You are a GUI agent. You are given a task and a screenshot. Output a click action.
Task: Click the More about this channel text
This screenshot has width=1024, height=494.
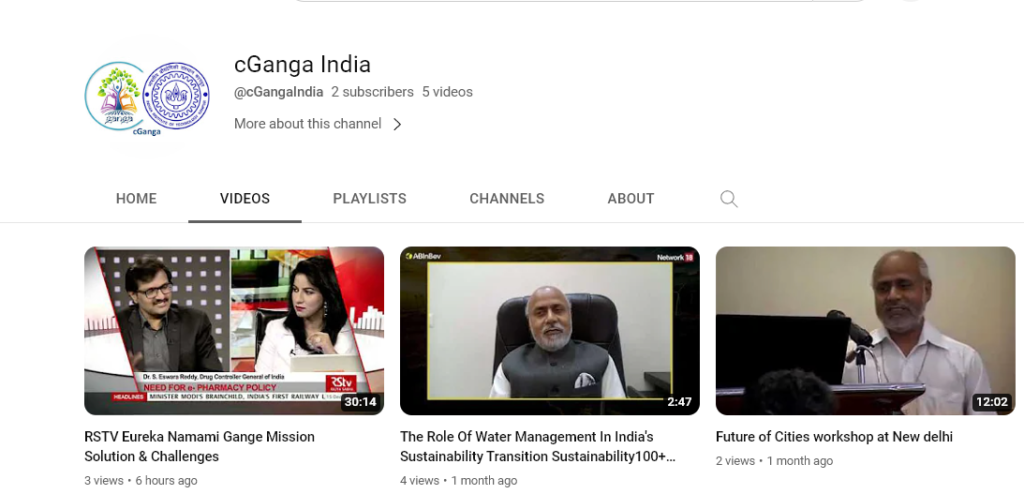tap(307, 124)
